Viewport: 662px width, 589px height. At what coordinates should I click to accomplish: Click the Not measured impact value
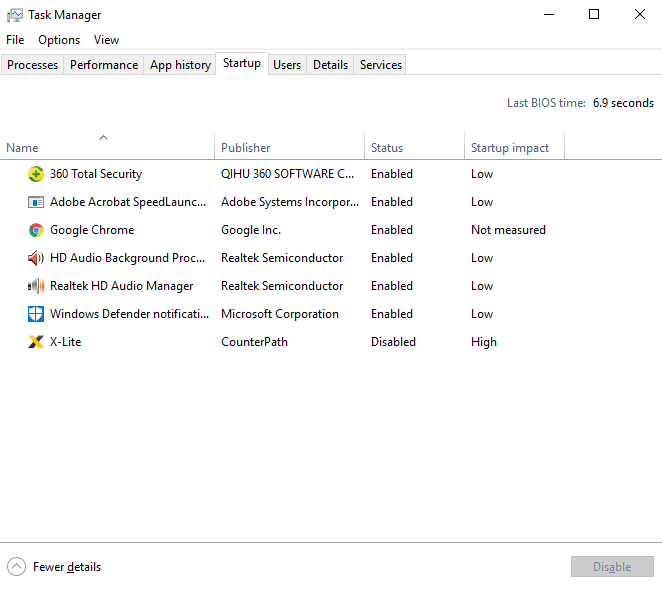click(508, 230)
